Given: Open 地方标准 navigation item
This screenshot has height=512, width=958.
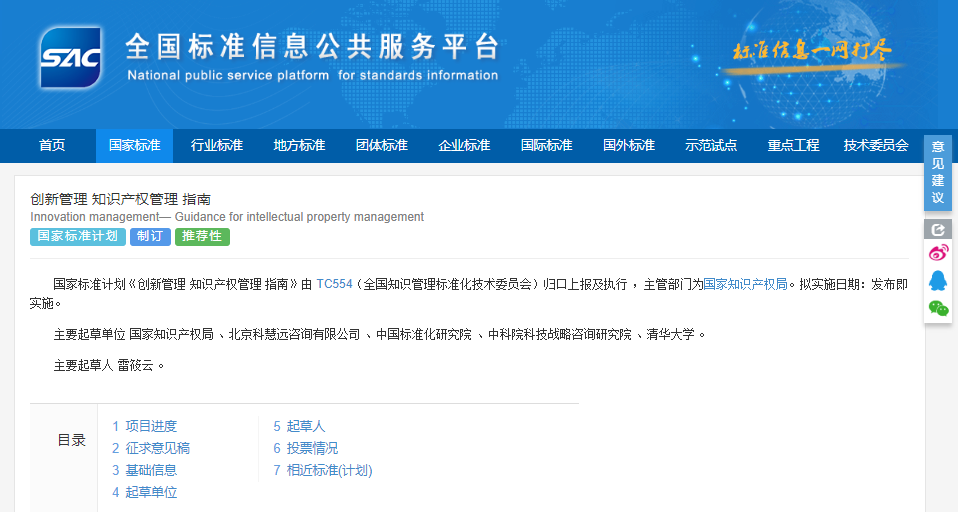Looking at the screenshot, I should point(299,145).
